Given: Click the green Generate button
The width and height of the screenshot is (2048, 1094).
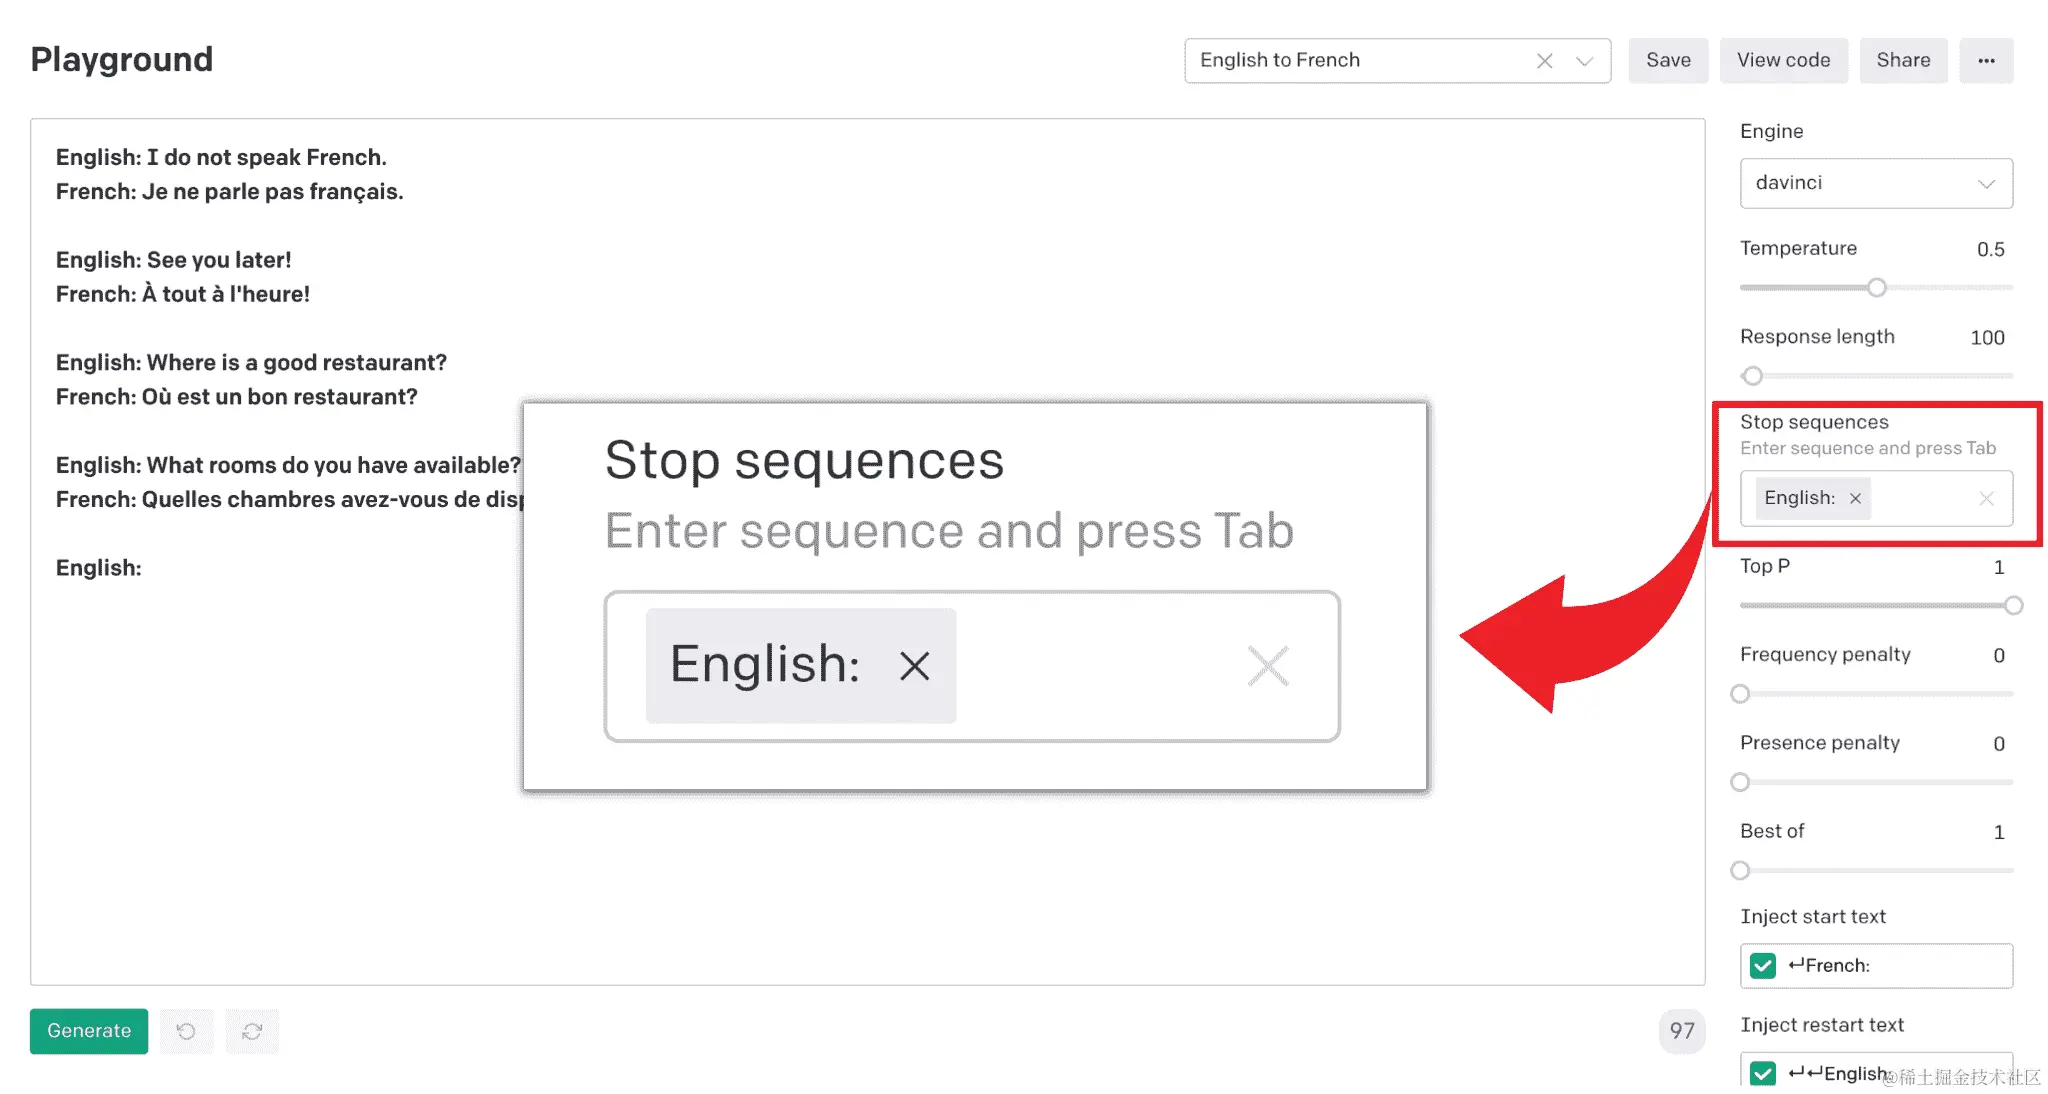Looking at the screenshot, I should pos(89,1031).
